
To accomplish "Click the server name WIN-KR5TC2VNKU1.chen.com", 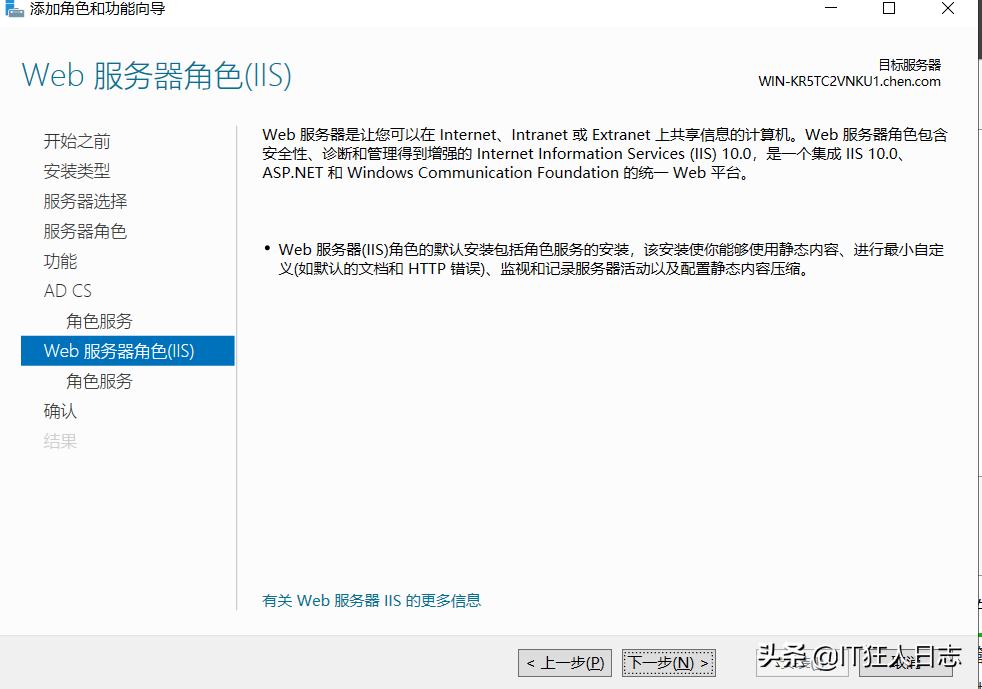I will [x=849, y=81].
